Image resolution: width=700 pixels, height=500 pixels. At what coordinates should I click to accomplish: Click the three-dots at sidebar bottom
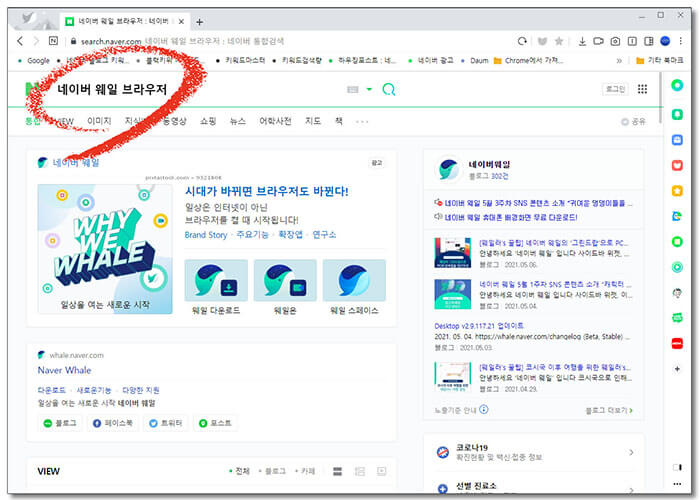pyautogui.click(x=677, y=484)
